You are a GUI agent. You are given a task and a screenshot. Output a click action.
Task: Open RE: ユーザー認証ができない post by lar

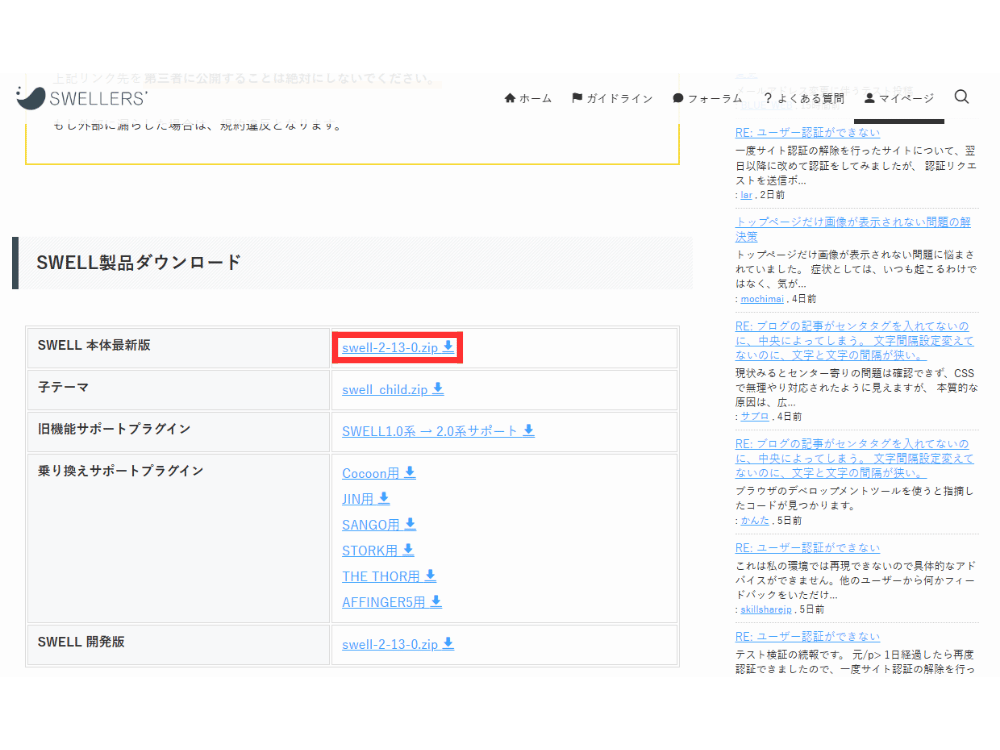pos(807,133)
